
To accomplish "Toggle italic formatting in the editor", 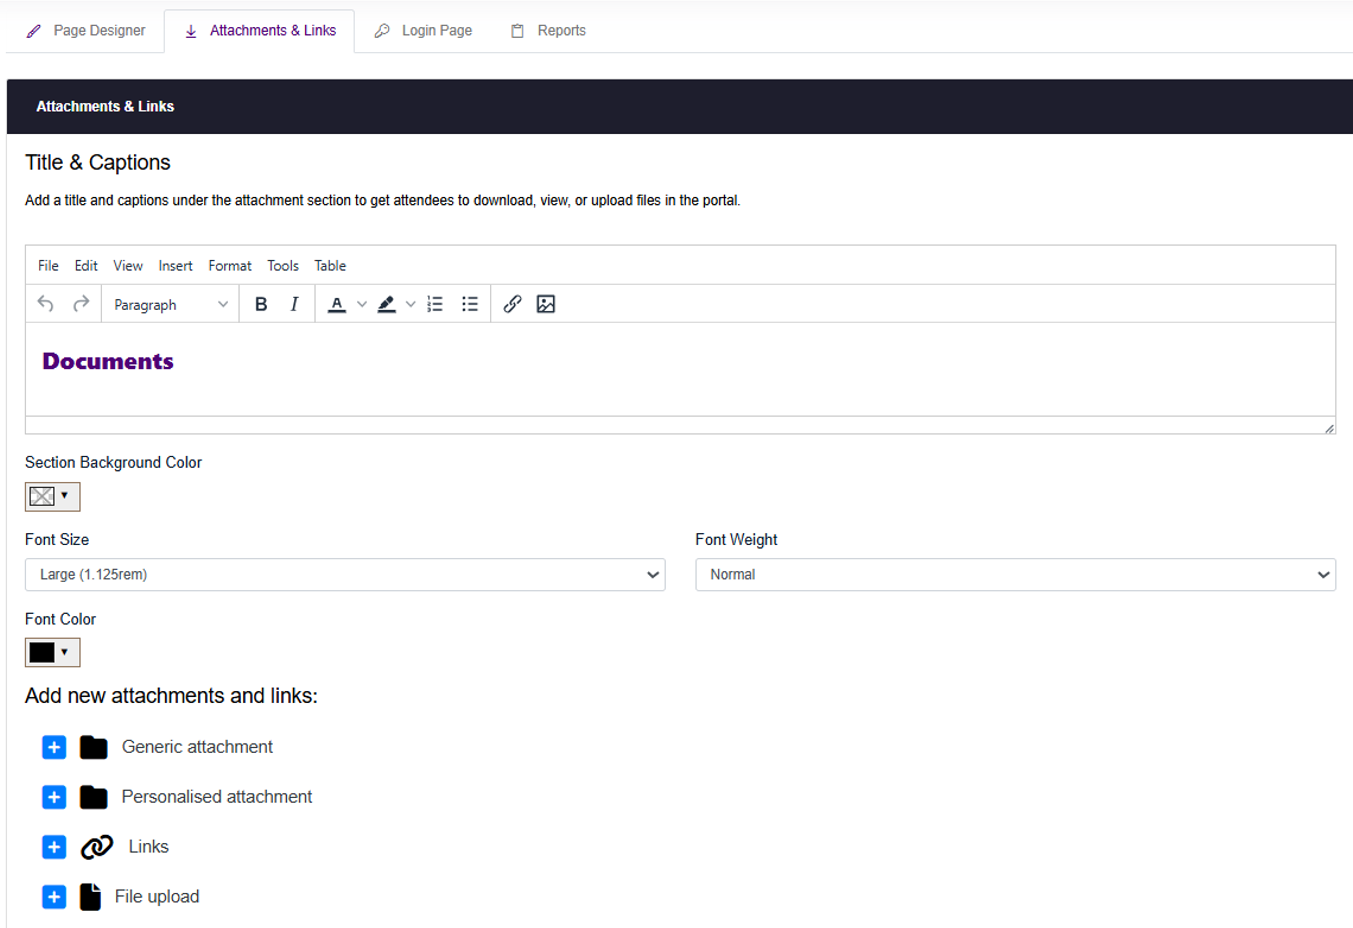I will tap(294, 304).
